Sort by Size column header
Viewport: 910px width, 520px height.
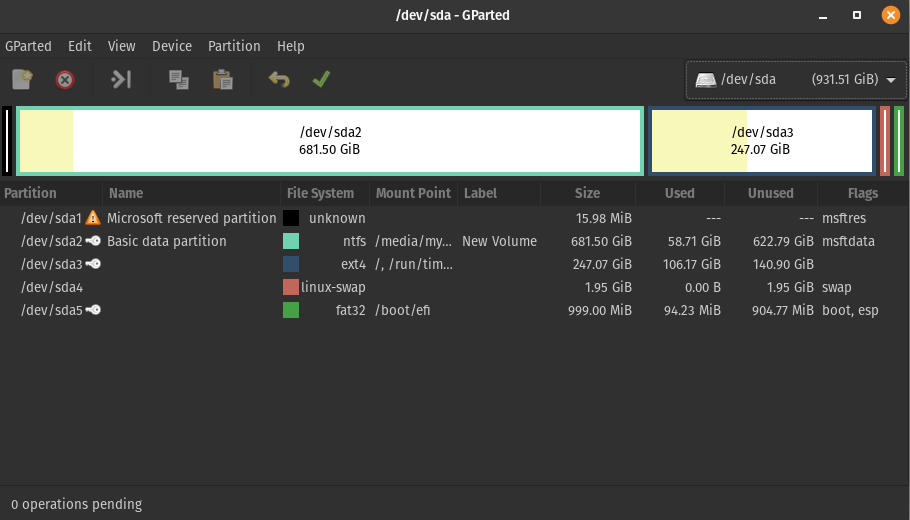pos(588,193)
